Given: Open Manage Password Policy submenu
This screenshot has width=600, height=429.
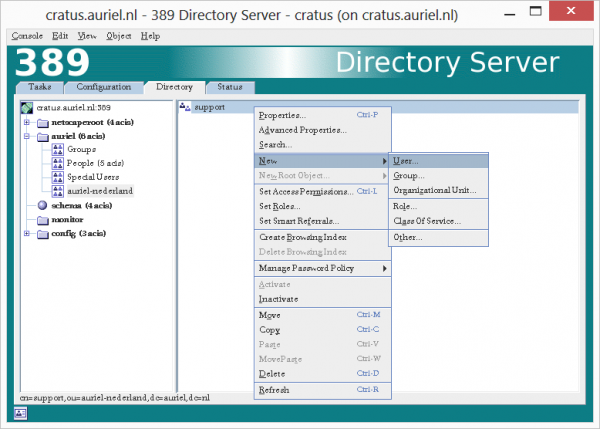Looking at the screenshot, I should (x=309, y=268).
